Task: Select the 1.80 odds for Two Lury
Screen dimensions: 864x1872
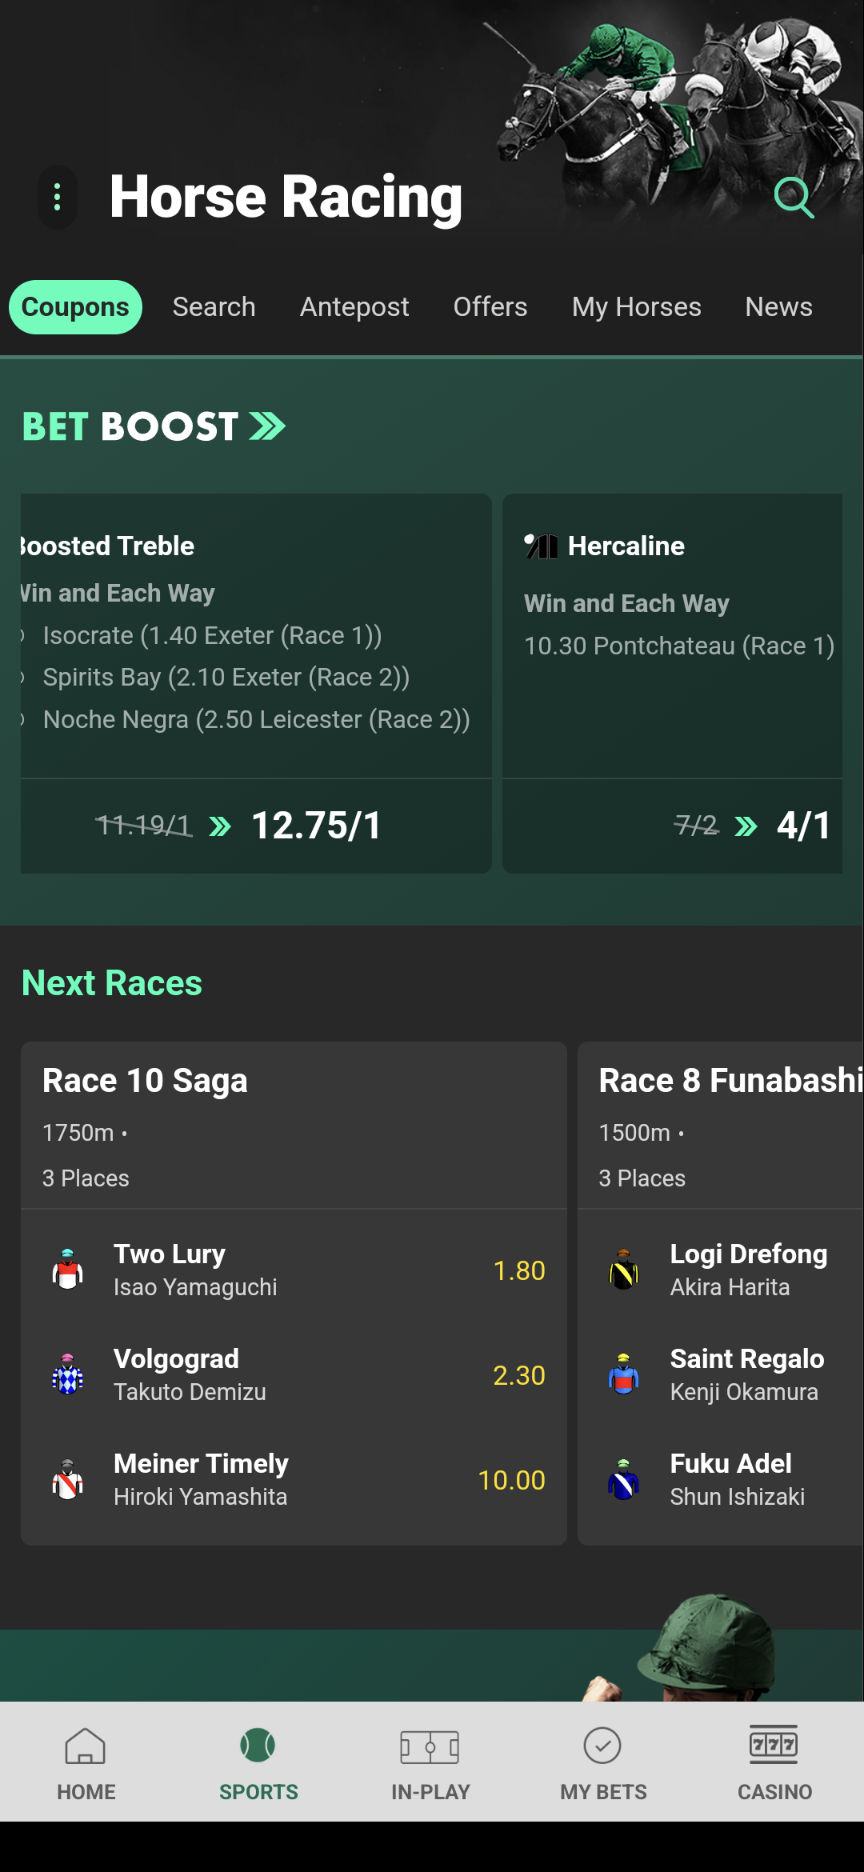Action: pyautogui.click(x=519, y=1270)
